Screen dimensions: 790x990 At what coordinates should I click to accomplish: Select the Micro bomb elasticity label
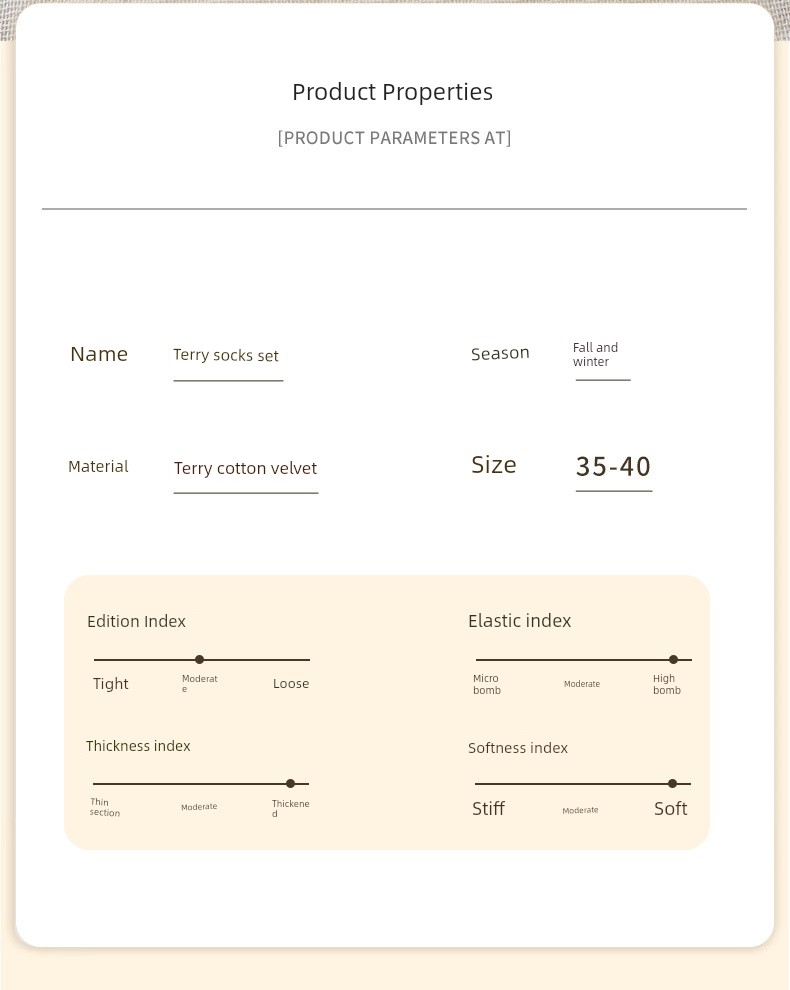click(487, 684)
